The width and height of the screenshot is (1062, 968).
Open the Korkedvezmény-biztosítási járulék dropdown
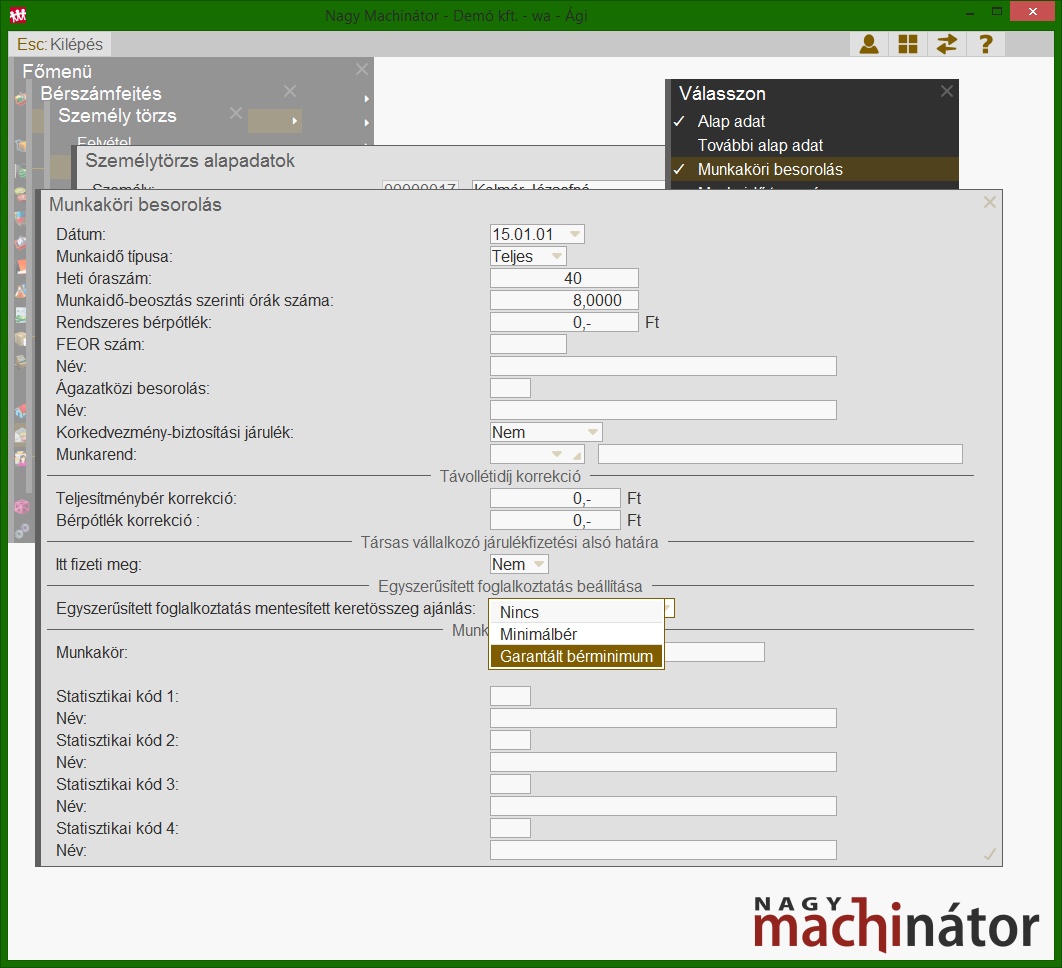click(593, 432)
